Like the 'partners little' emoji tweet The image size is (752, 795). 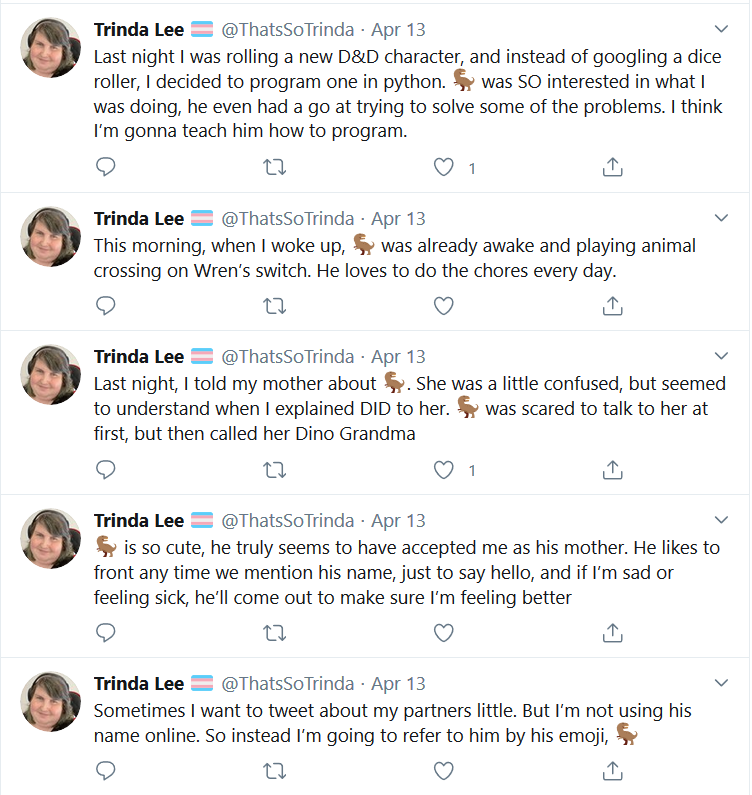(444, 771)
